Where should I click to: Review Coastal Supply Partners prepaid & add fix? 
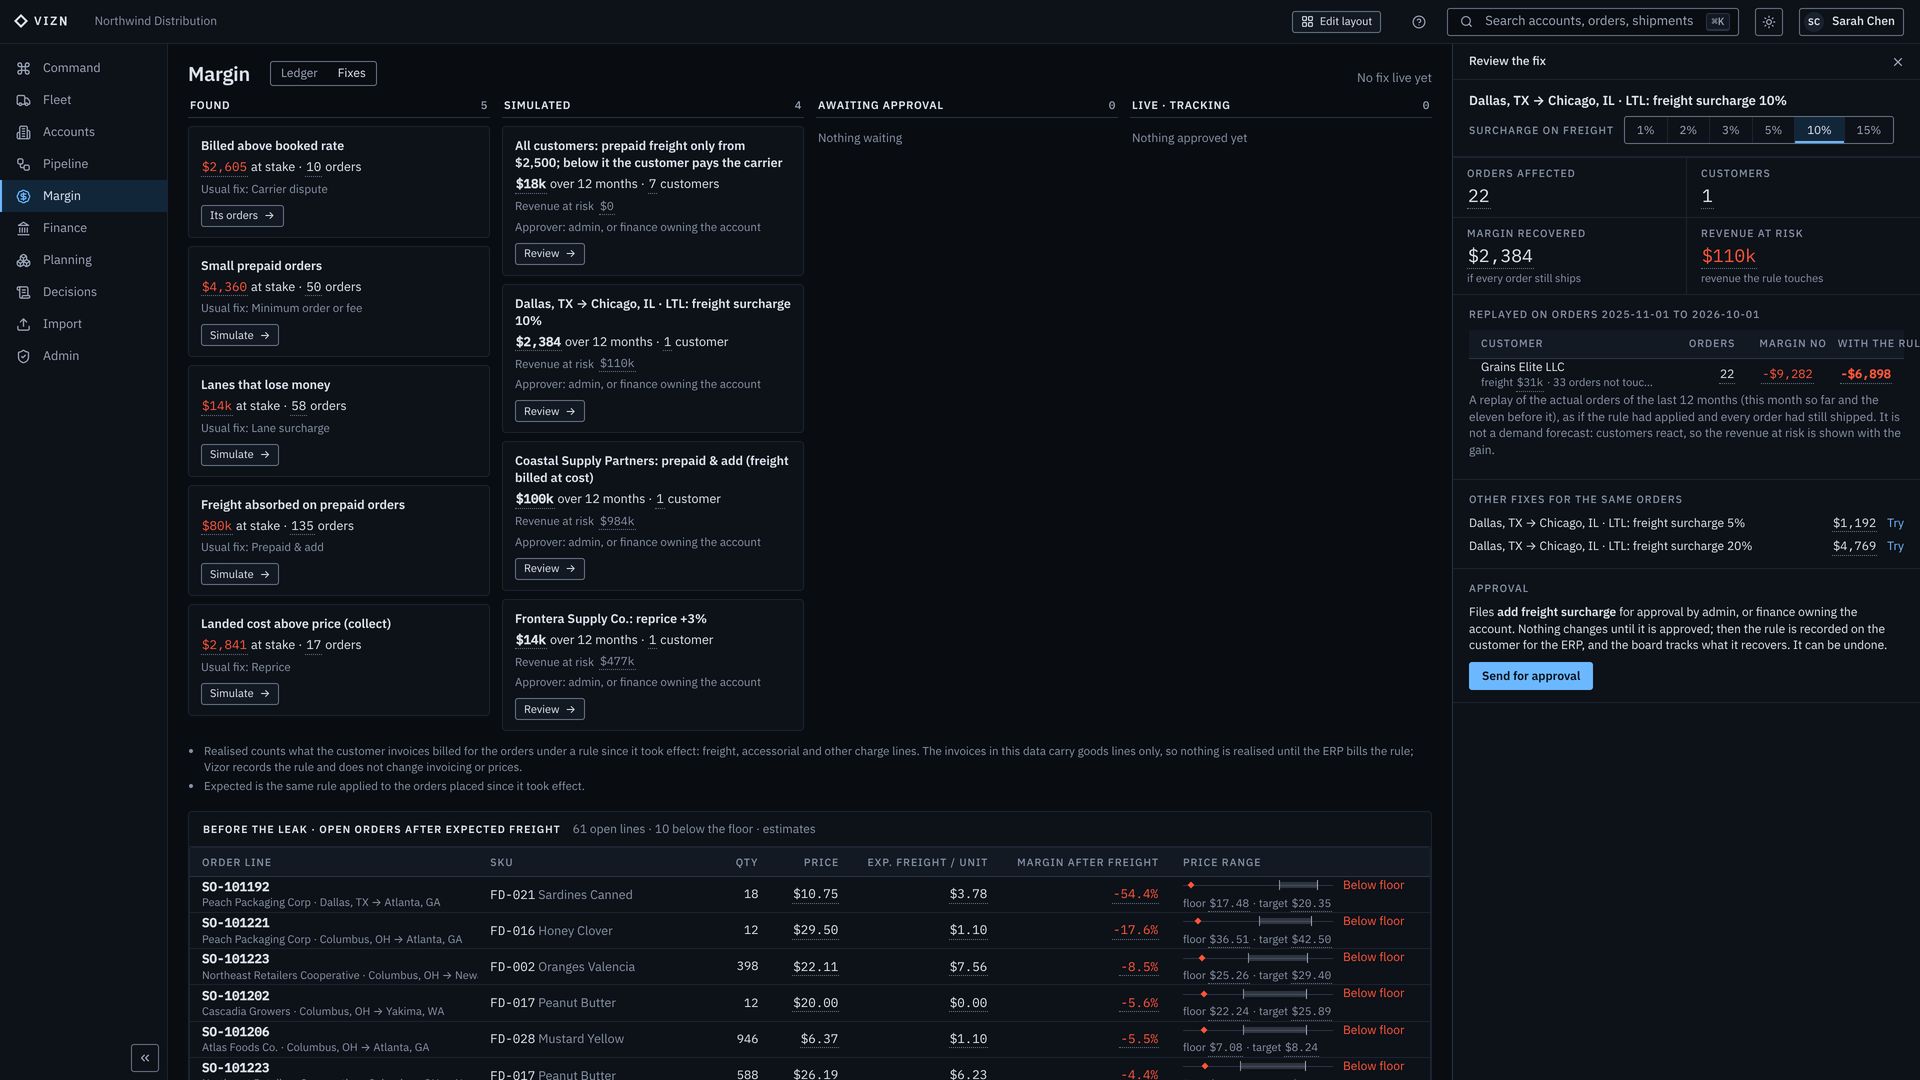(550, 569)
